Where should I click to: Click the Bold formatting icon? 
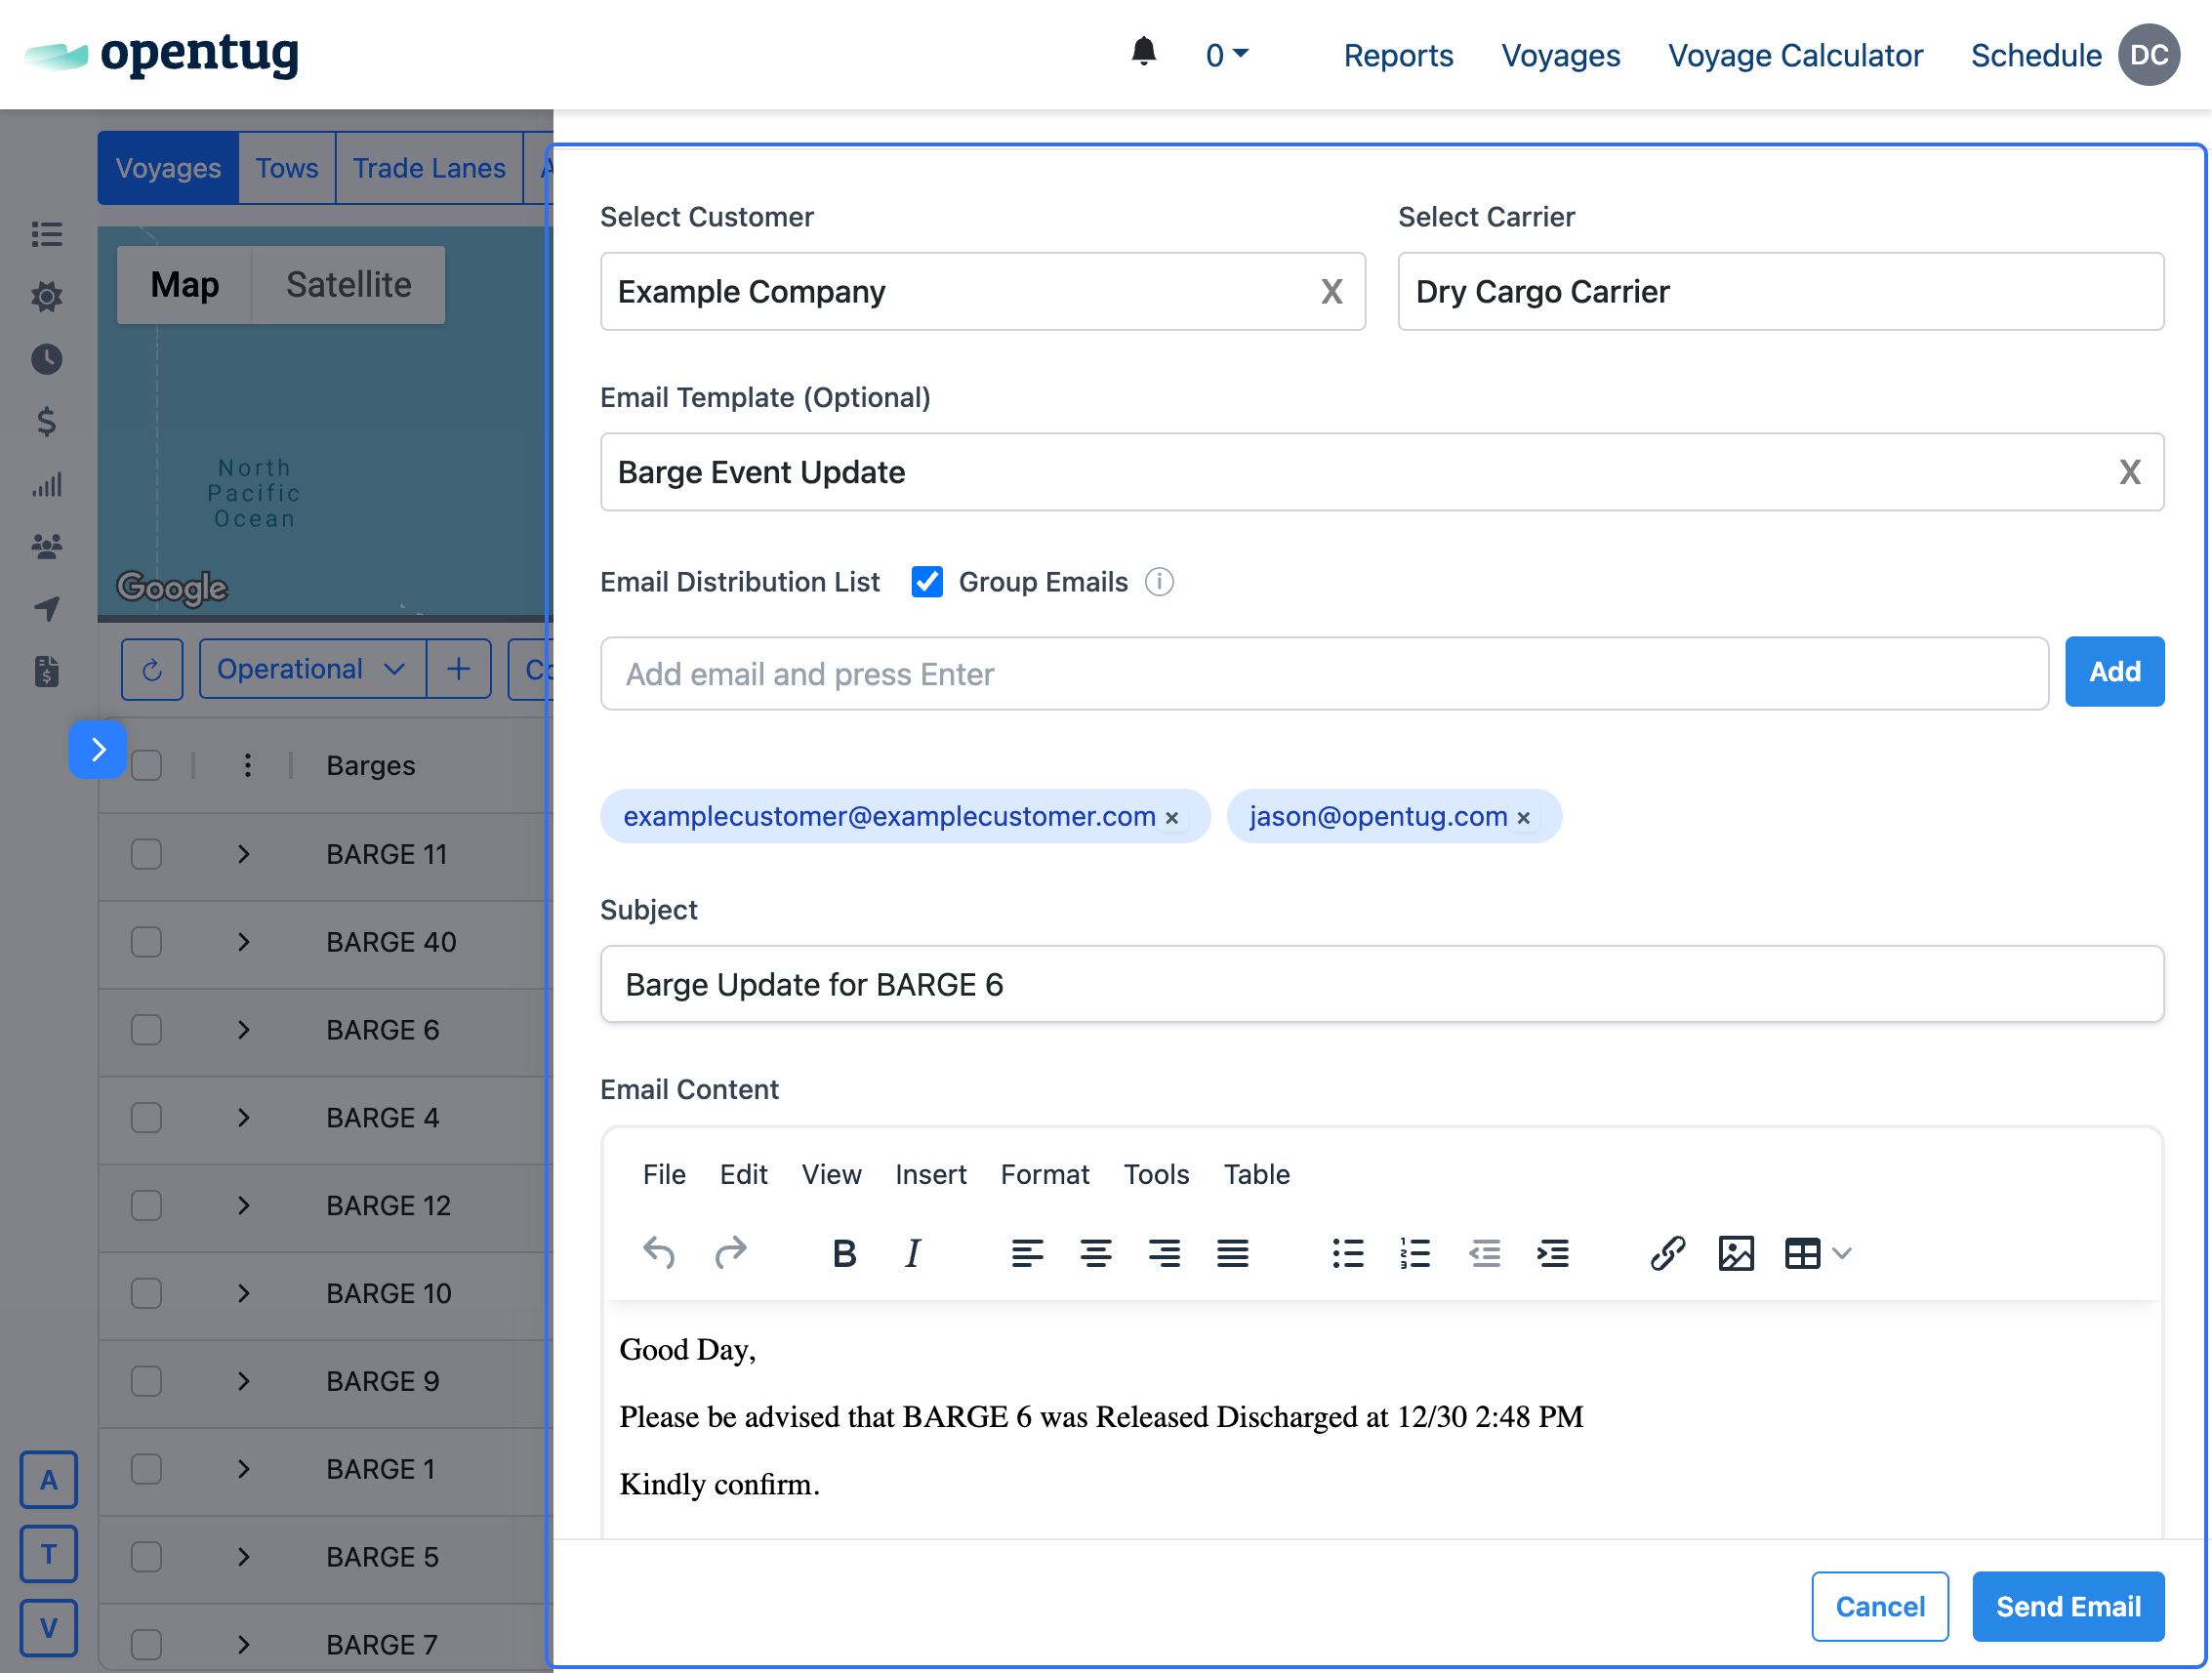pos(844,1253)
